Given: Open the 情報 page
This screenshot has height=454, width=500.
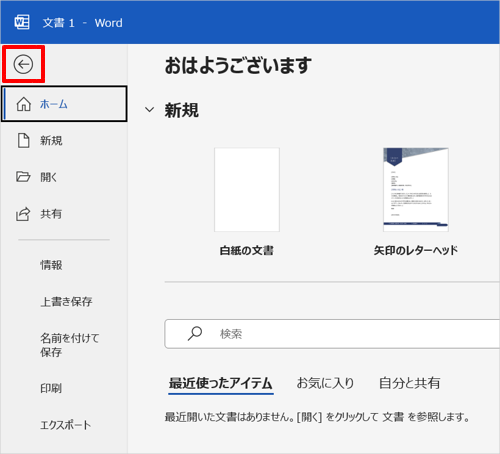Looking at the screenshot, I should pyautogui.click(x=51, y=265).
